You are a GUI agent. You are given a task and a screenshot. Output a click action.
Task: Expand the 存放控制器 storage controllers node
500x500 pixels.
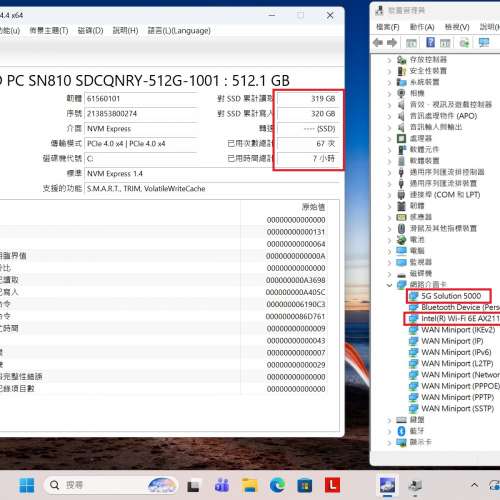pyautogui.click(x=389, y=60)
